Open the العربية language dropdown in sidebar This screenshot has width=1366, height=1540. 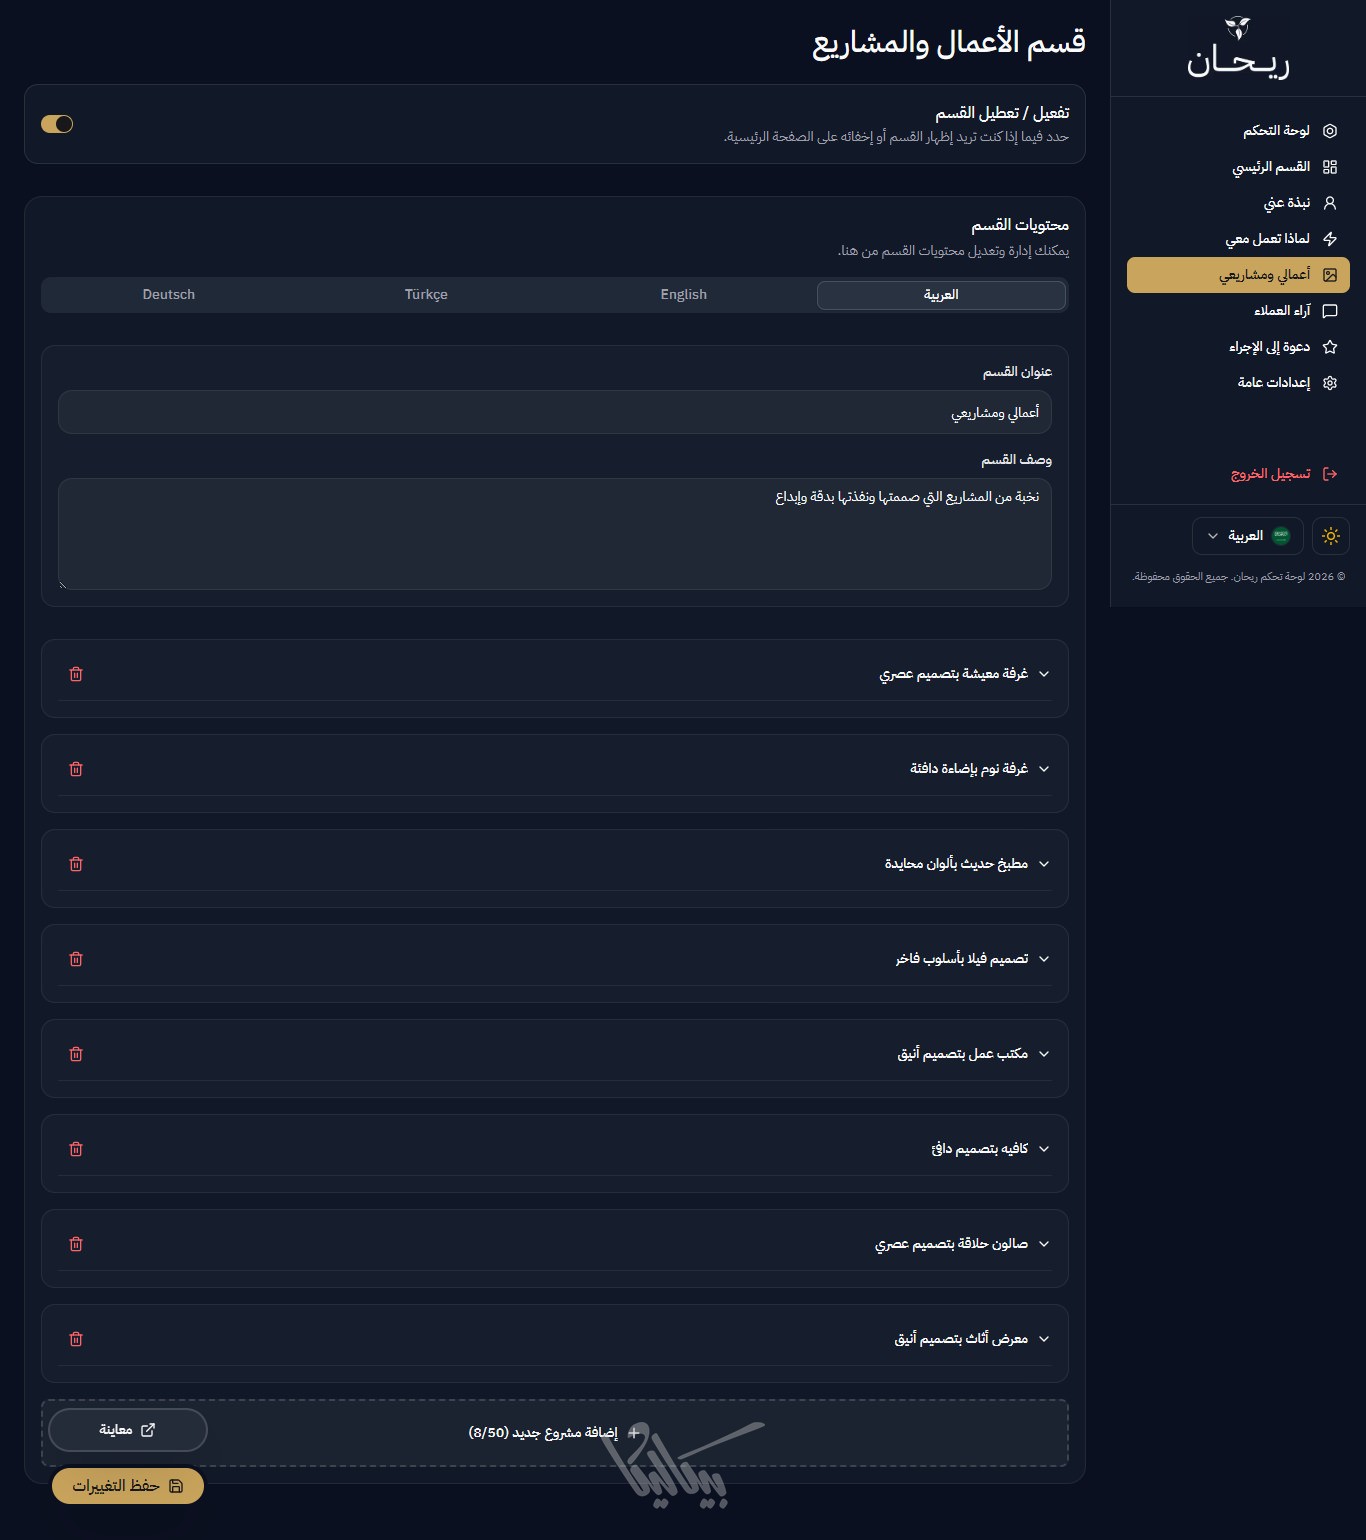[1247, 536]
